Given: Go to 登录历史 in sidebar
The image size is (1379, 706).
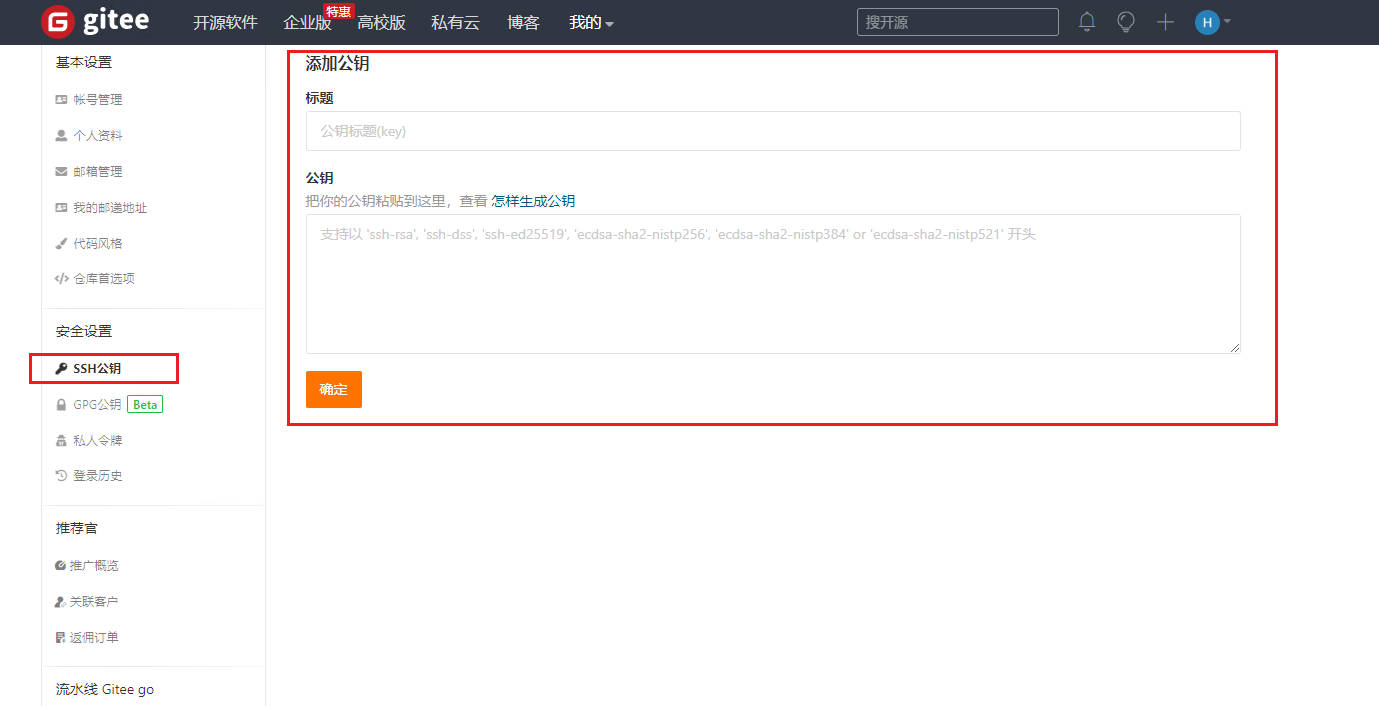Looking at the screenshot, I should coord(97,476).
